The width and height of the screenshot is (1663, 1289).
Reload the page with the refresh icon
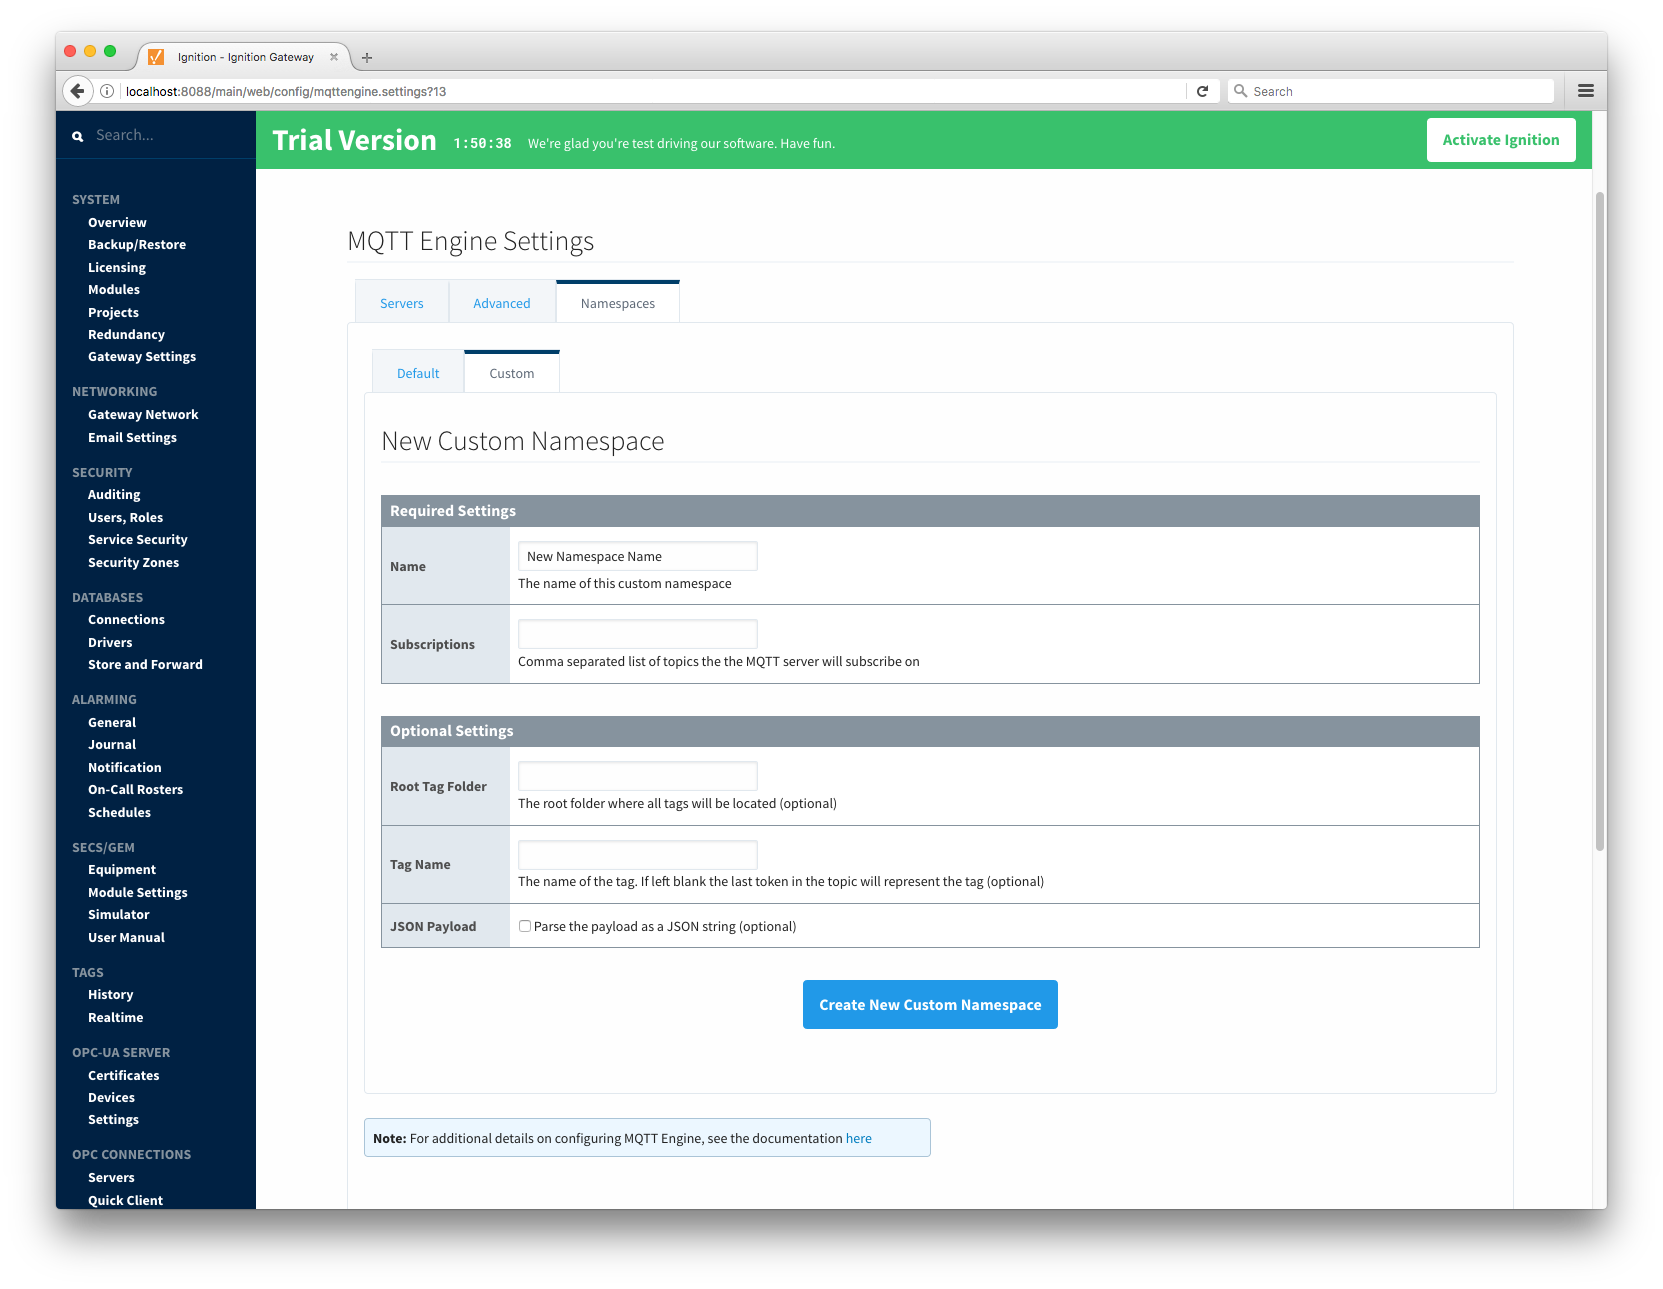pyautogui.click(x=1202, y=91)
